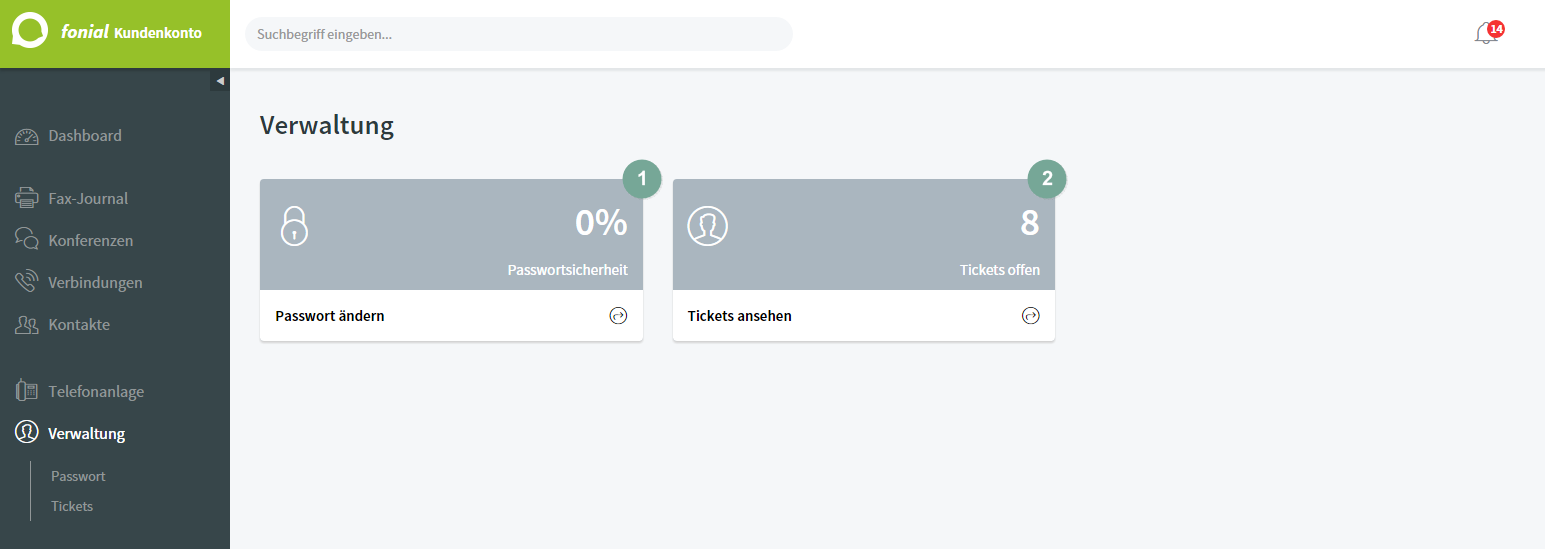Click the user avatar icon on tickets card

707,226
